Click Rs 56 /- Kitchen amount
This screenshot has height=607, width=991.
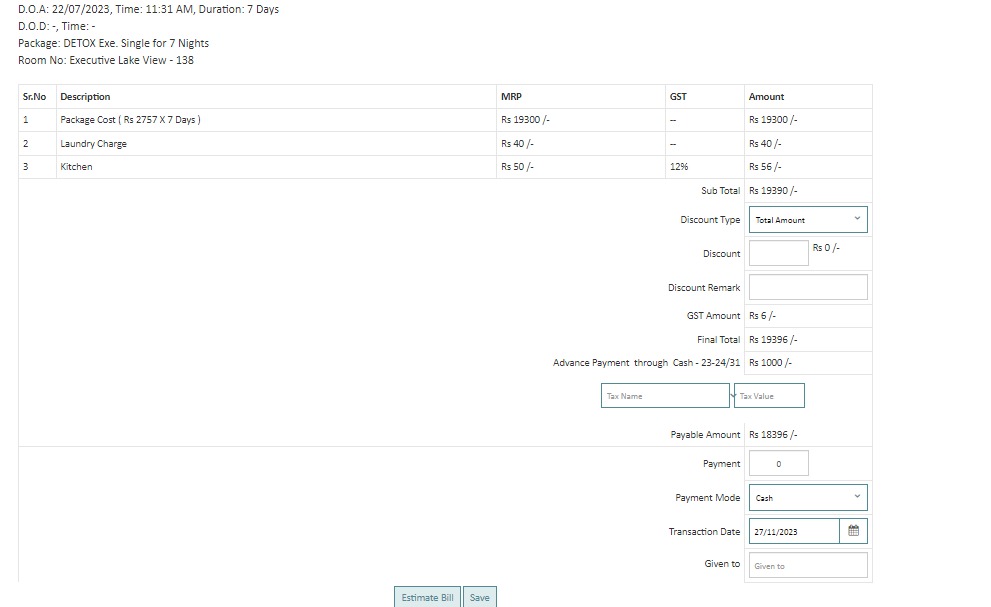765,167
